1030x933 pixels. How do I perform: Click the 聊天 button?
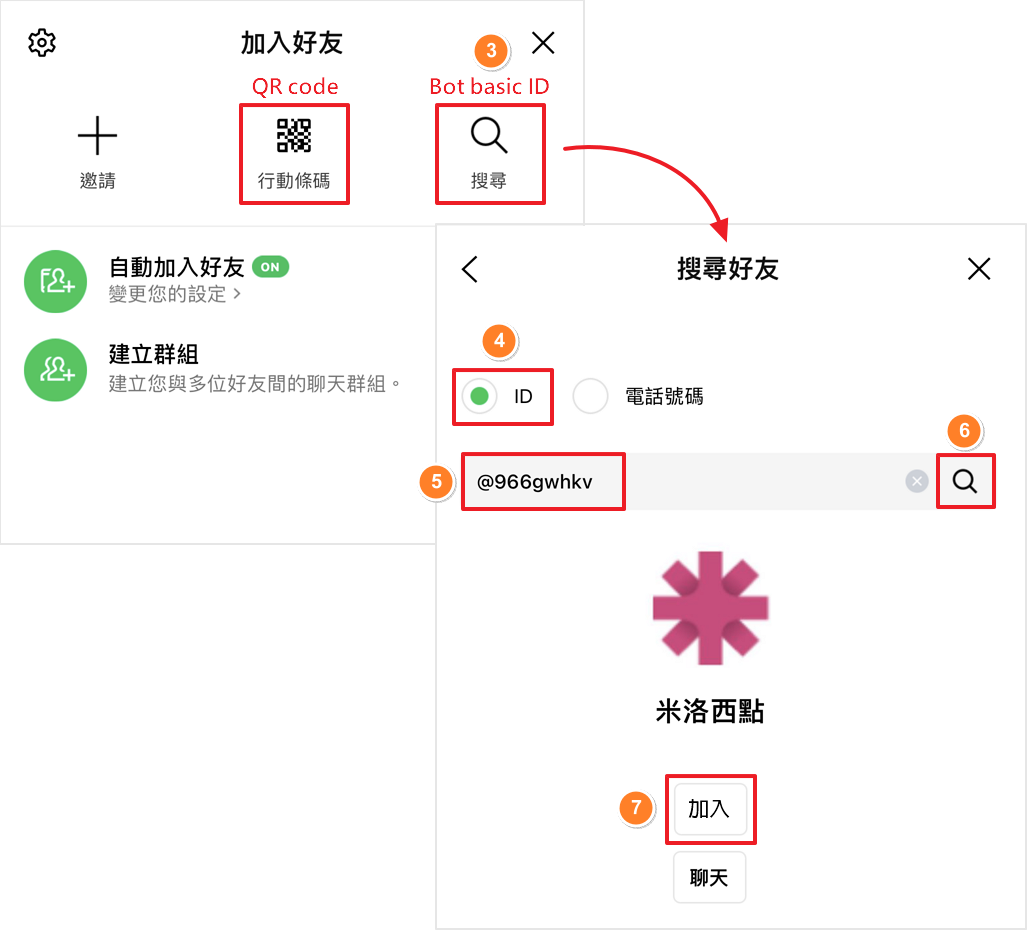[x=709, y=878]
